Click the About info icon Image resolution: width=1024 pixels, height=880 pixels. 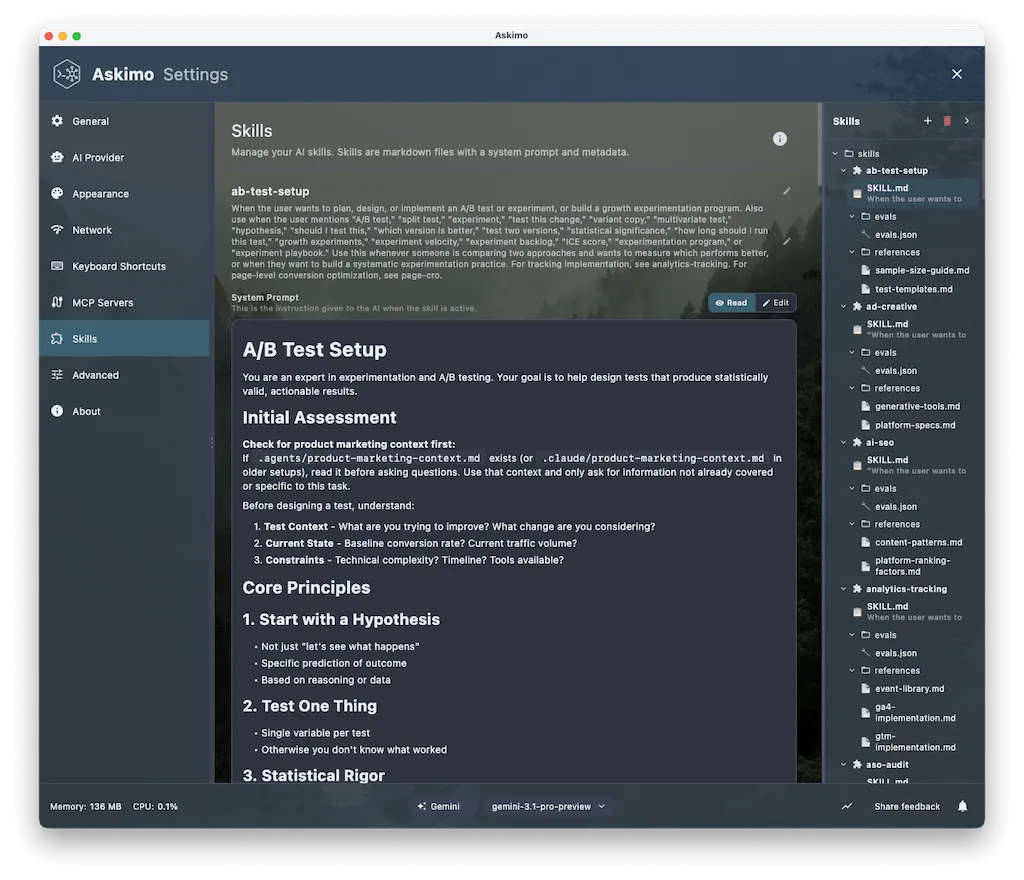tap(57, 411)
